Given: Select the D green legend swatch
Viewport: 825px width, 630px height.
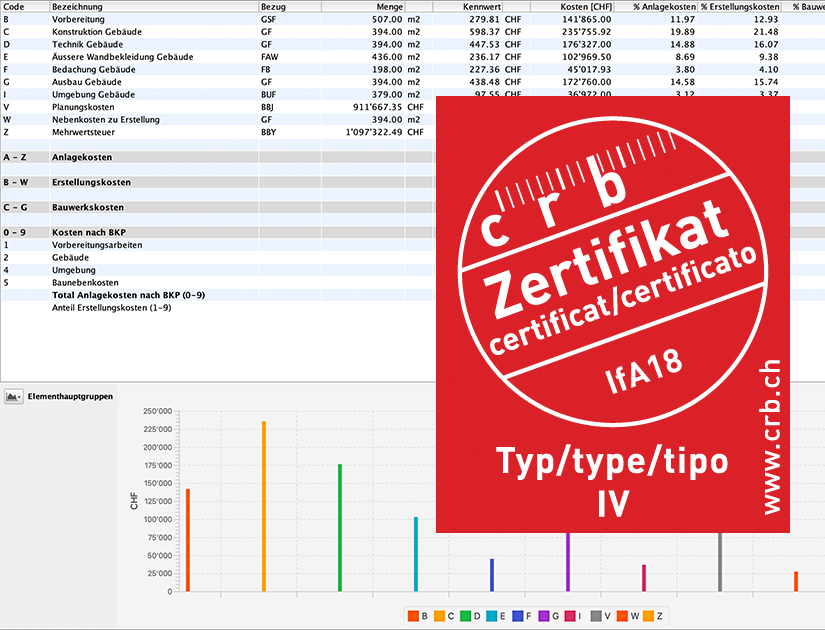Looking at the screenshot, I should [x=465, y=616].
